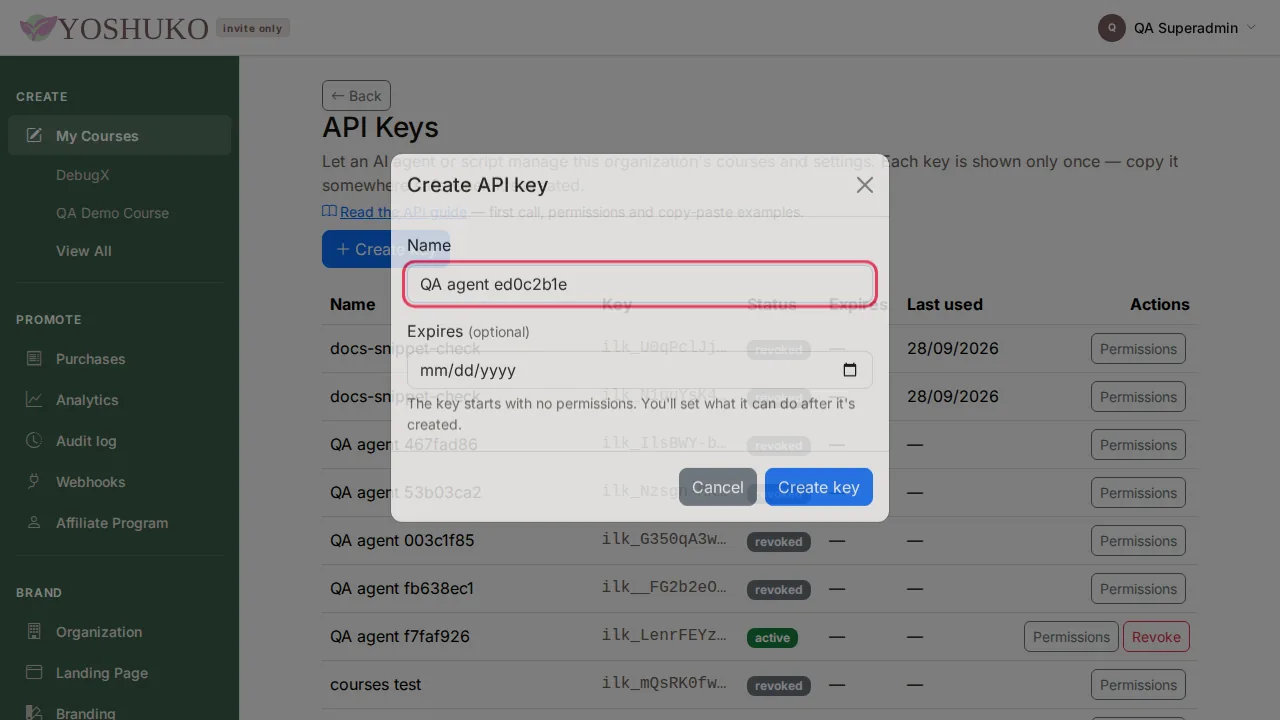Screen dimensions: 1280x720
Task: Click key text ilk__FG2b2eO
Action: coord(664,588)
